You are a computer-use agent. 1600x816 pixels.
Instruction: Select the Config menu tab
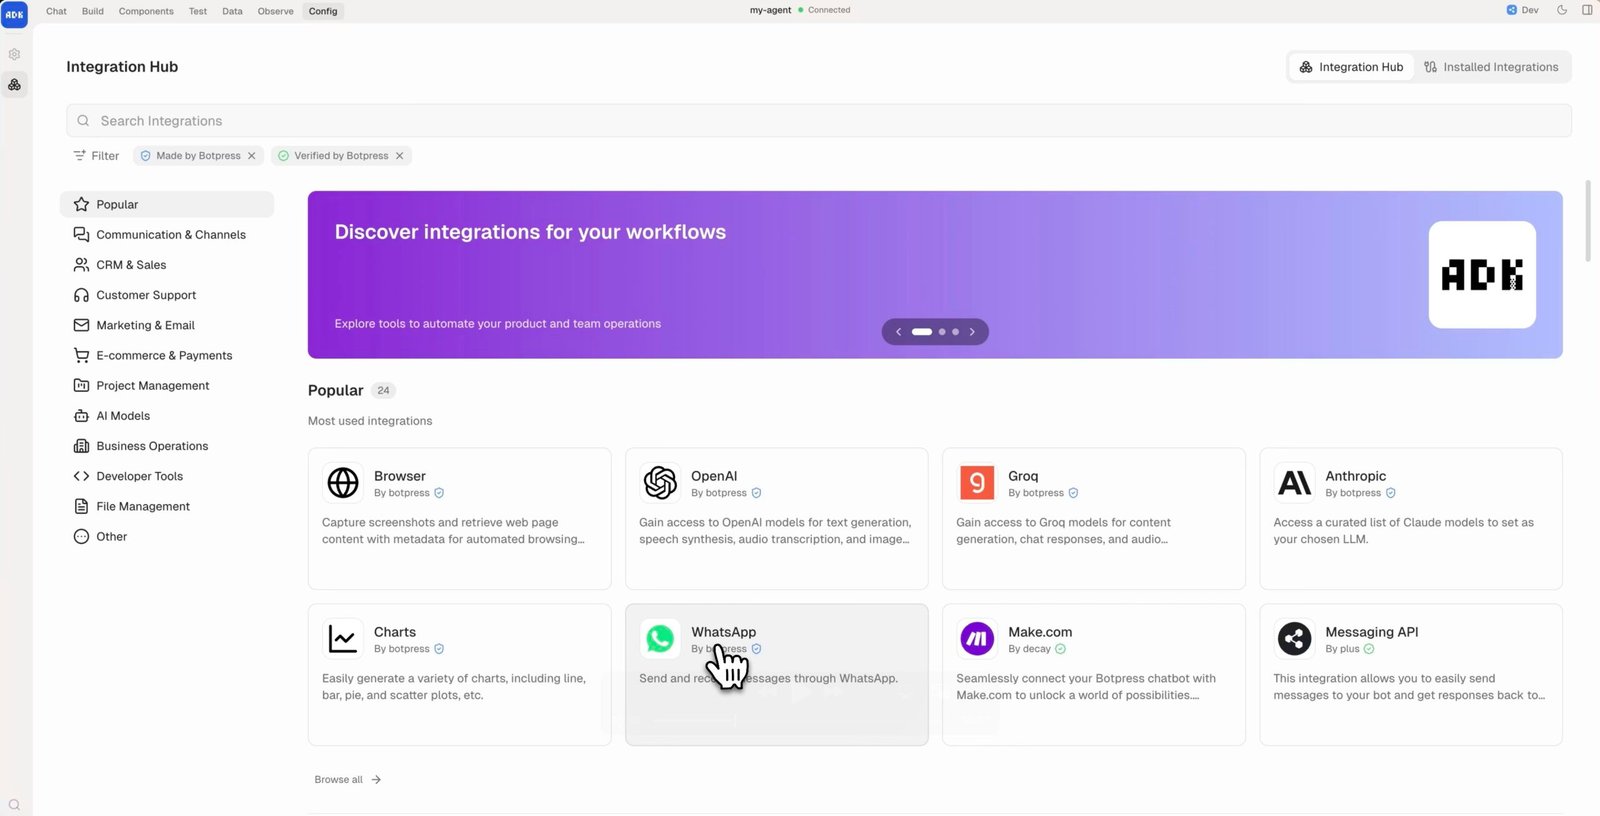click(323, 11)
